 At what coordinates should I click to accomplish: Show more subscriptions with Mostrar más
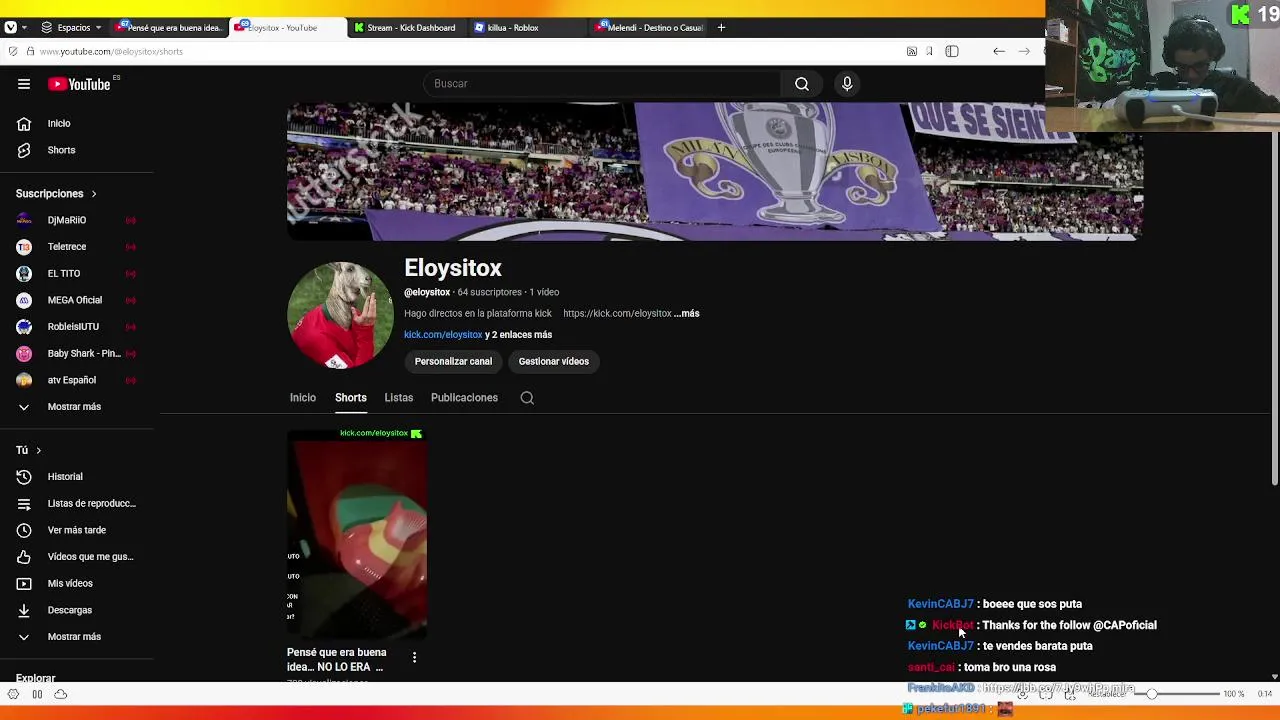pos(74,407)
